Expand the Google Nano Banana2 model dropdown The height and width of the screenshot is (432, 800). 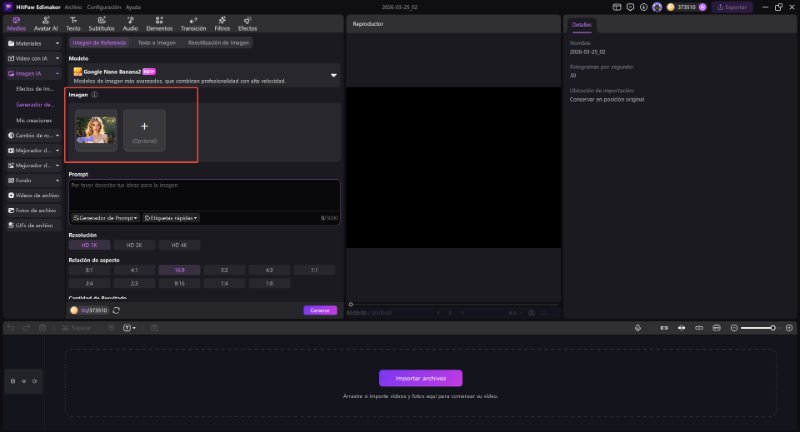pos(334,74)
